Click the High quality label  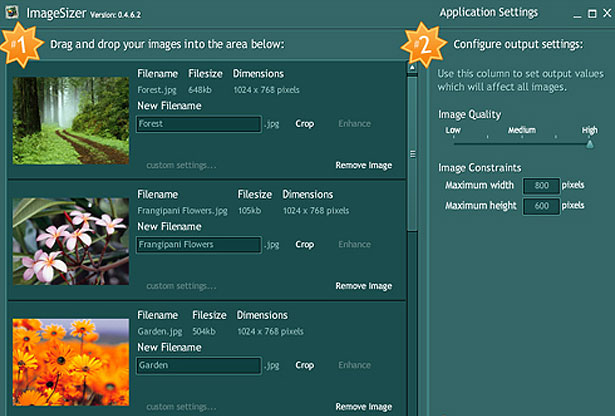pos(590,131)
